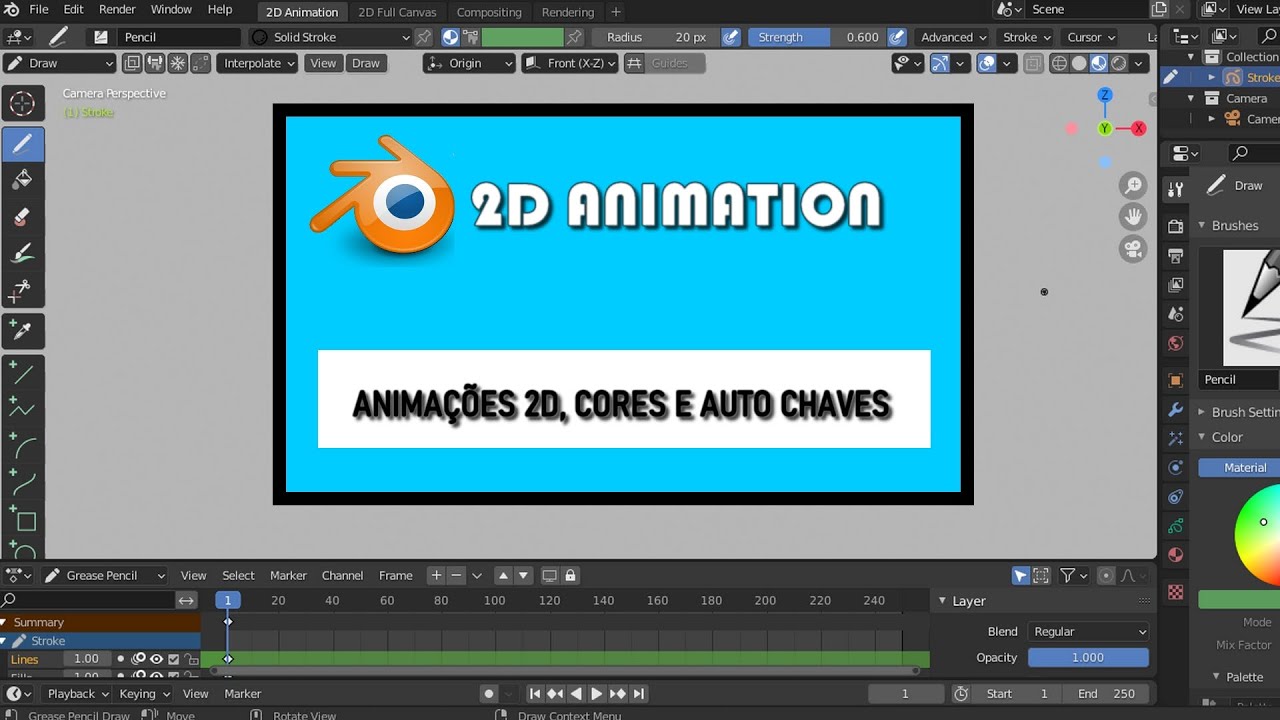
Task: Select the Line primitive tool
Action: [22, 372]
